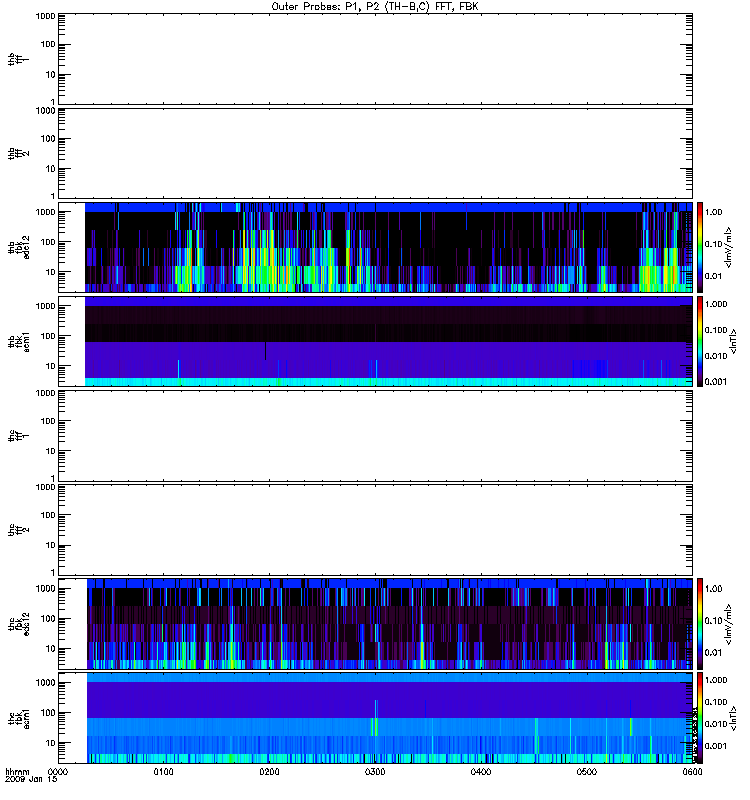Click "1.00" on the thb edc12 color scale

(713, 212)
